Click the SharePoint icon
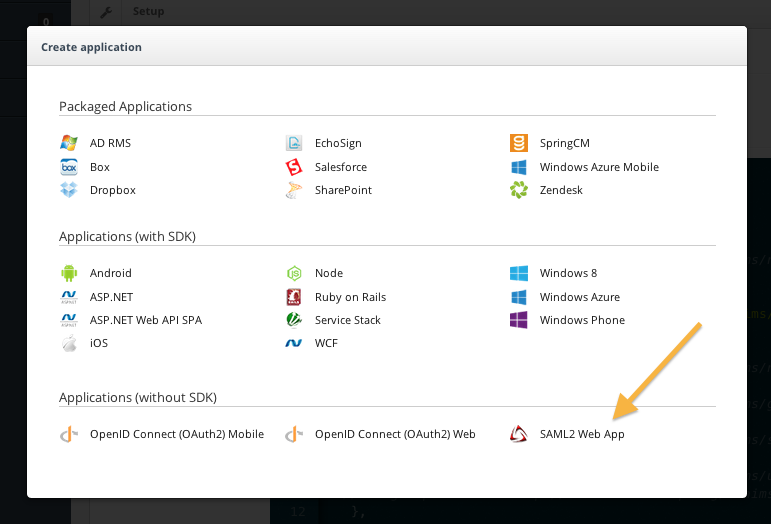Viewport: 771px width, 524px height. point(294,190)
